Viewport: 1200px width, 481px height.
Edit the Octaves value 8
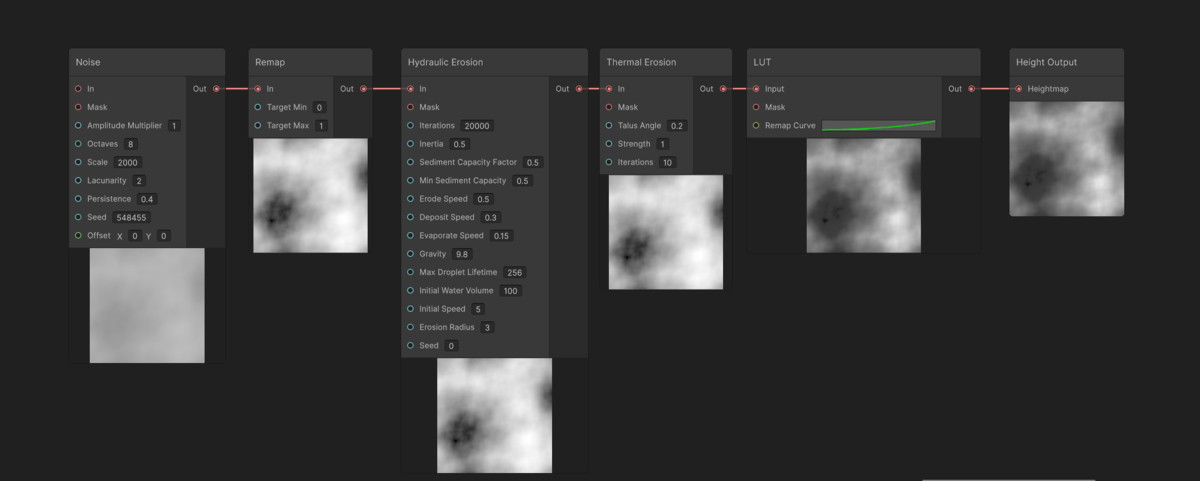point(131,144)
